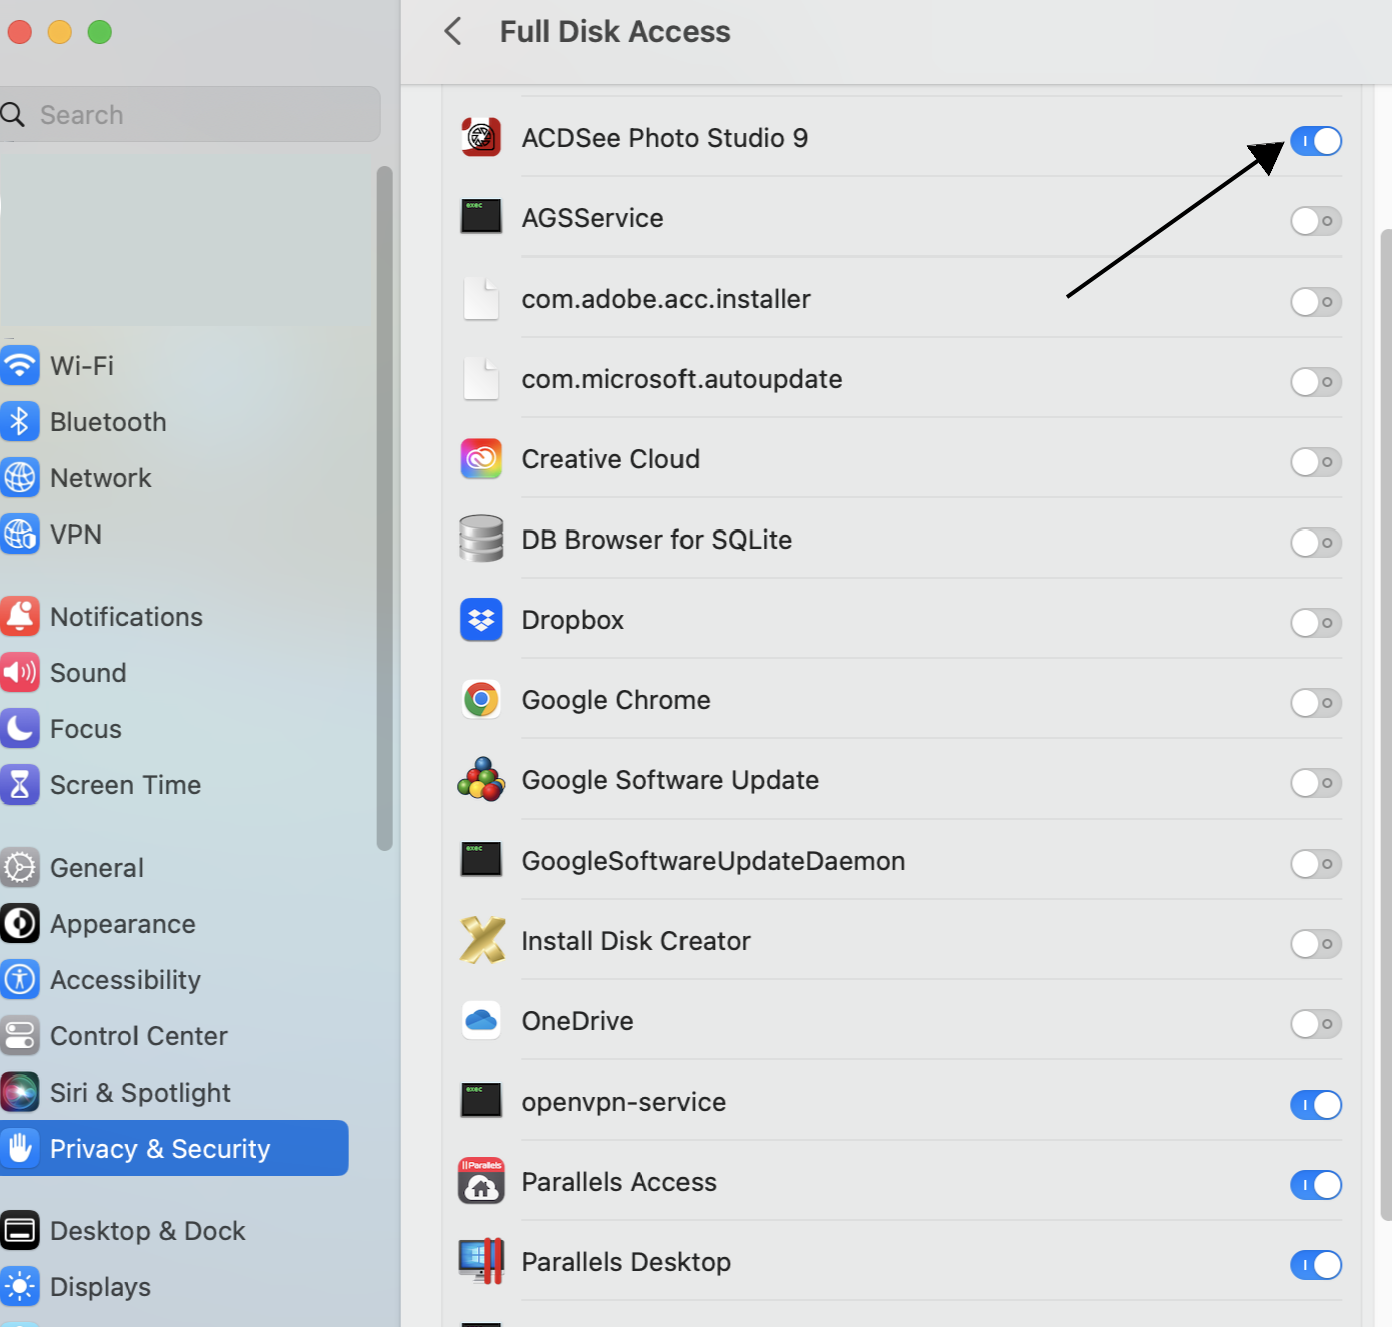Open Privacy & Security settings
Viewport: 1392px width, 1327px height.
coord(174,1148)
